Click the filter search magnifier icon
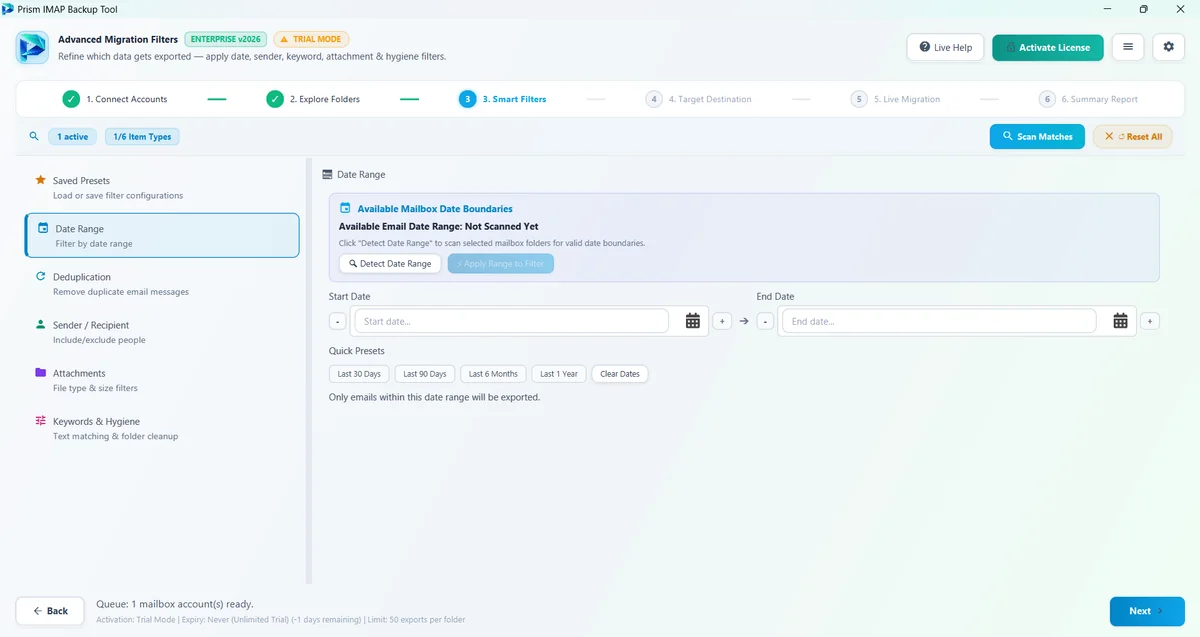The image size is (1200, 637). click(34, 136)
